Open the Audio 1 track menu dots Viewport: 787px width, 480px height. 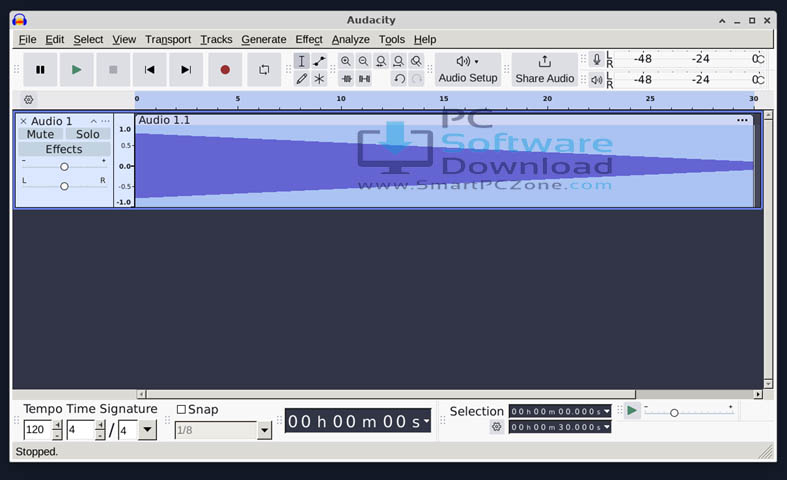[105, 121]
